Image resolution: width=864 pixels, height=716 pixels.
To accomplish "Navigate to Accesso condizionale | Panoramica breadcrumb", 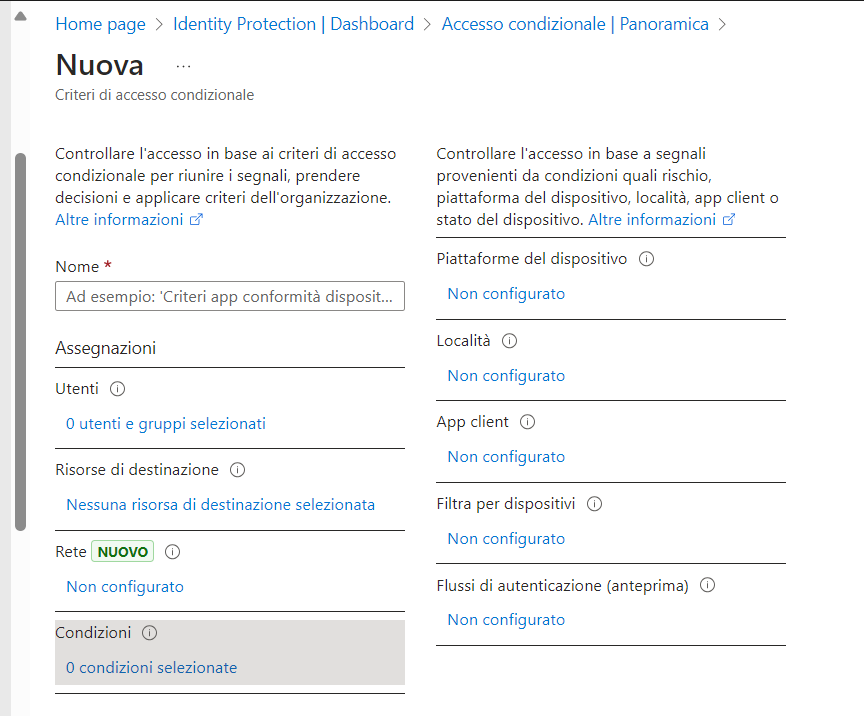I will [x=575, y=24].
